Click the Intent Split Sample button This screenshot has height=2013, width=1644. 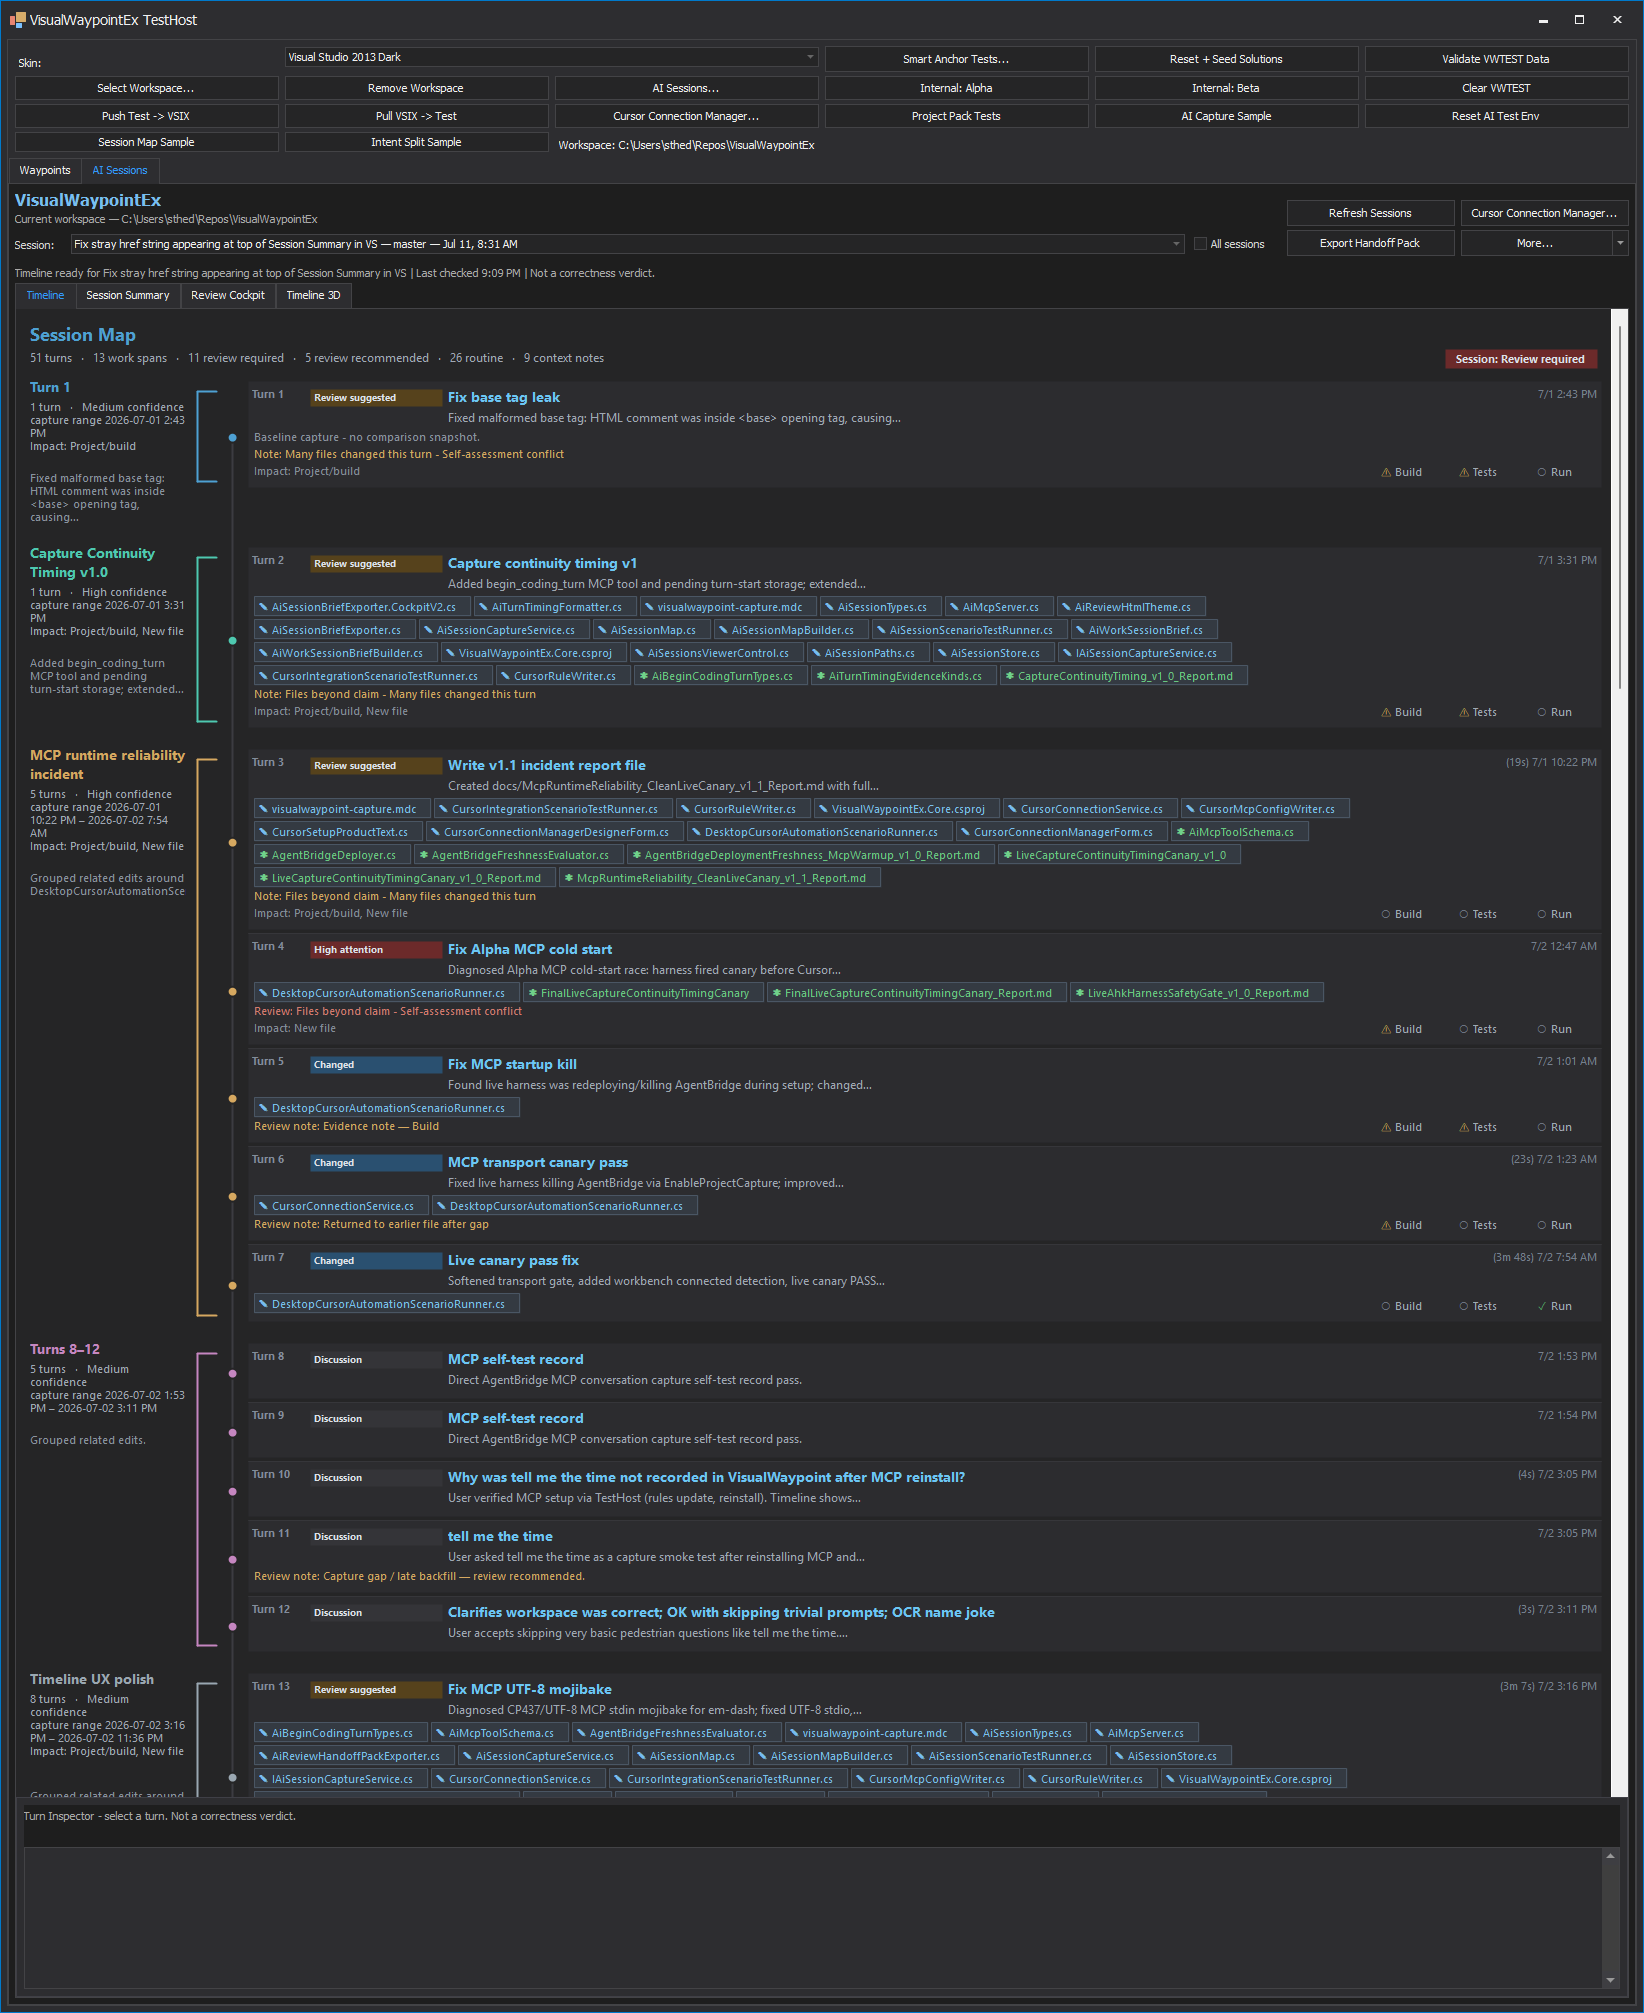coord(416,142)
